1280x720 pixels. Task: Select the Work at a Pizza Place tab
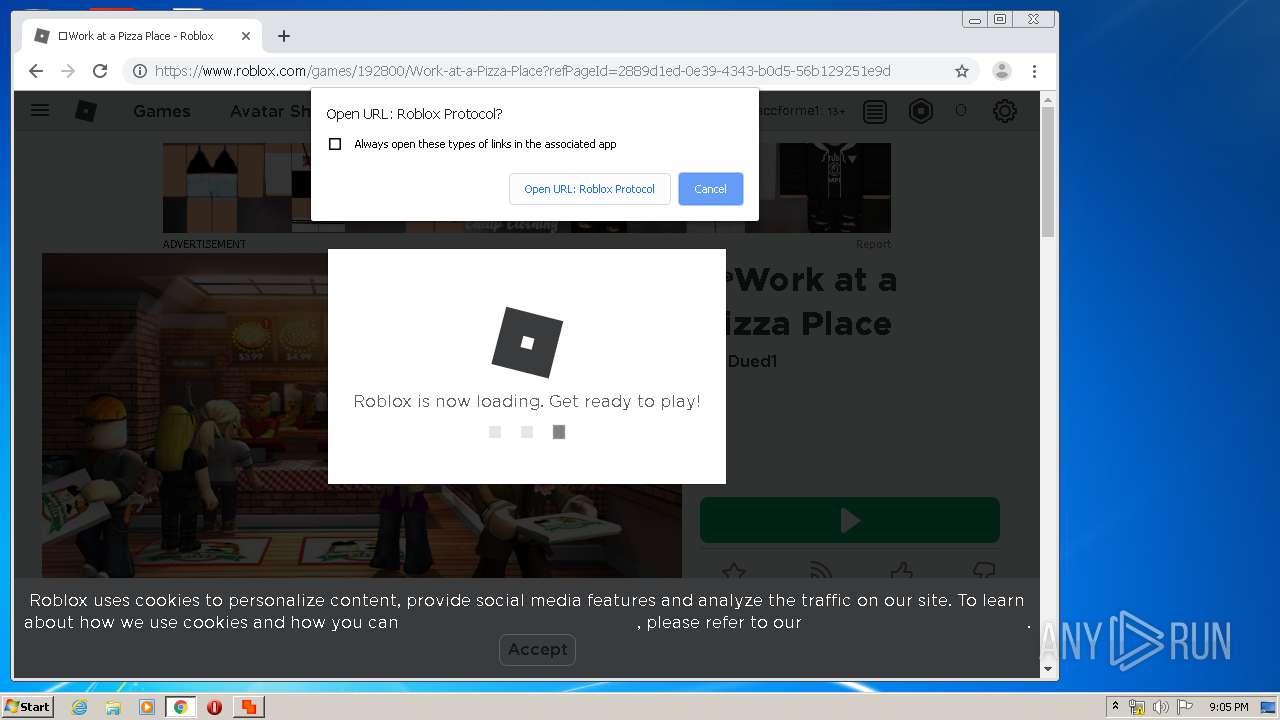pyautogui.click(x=140, y=36)
